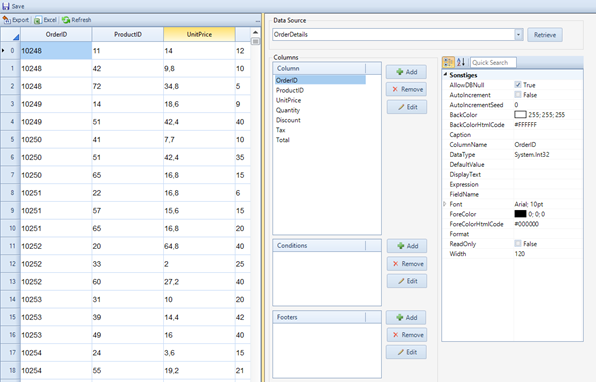
Task: Toggle AutoIncrement checkbox
Action: point(518,94)
